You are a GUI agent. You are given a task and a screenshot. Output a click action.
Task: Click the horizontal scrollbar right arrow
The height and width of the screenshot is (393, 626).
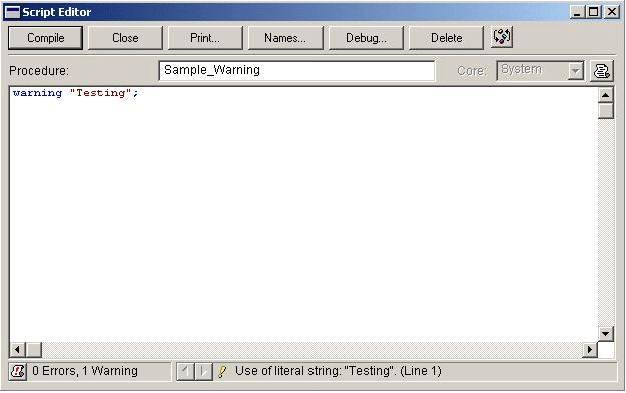(590, 350)
